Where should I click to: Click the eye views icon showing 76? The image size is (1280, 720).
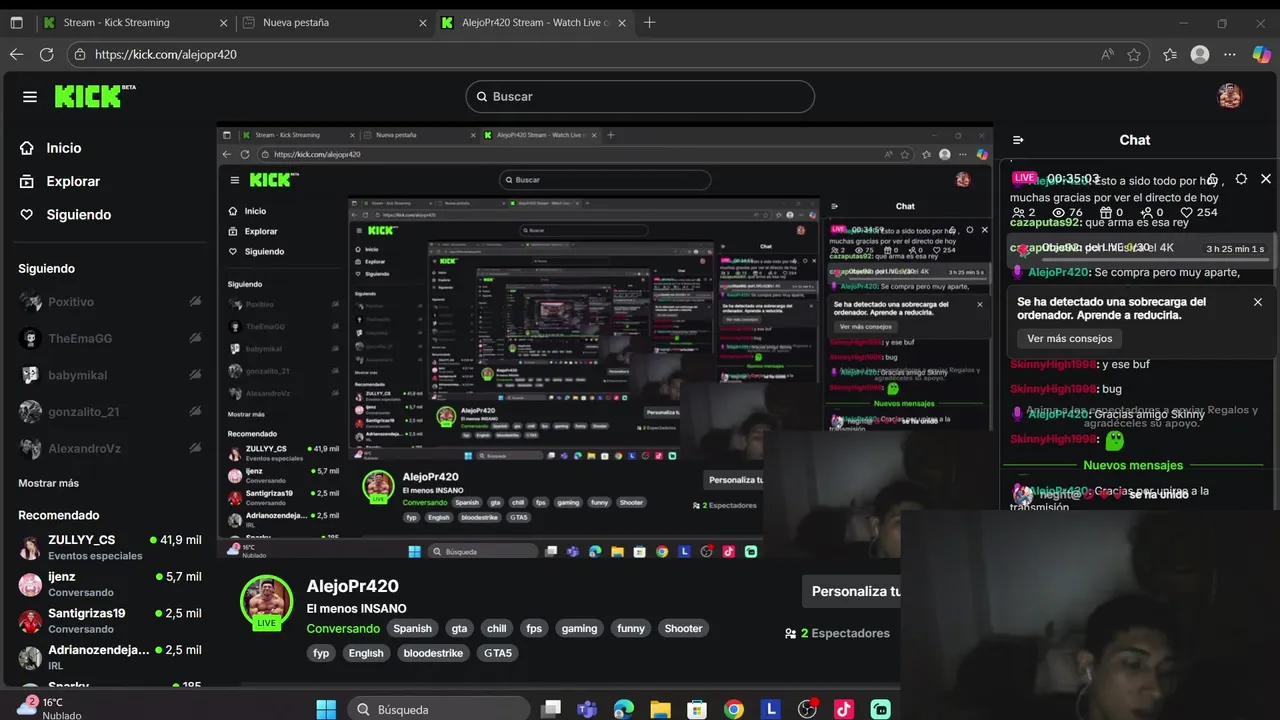[x=1059, y=212]
